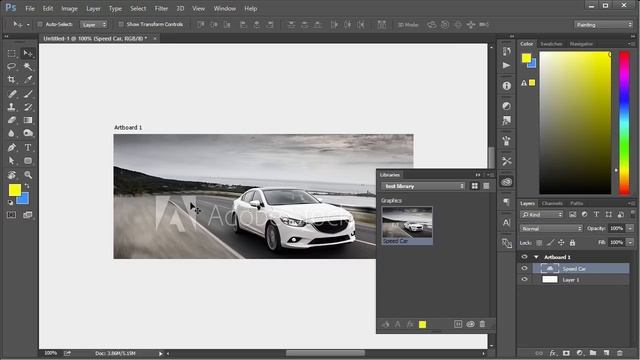
Task: Select the Eyedropper tool
Action: pyautogui.click(x=28, y=79)
